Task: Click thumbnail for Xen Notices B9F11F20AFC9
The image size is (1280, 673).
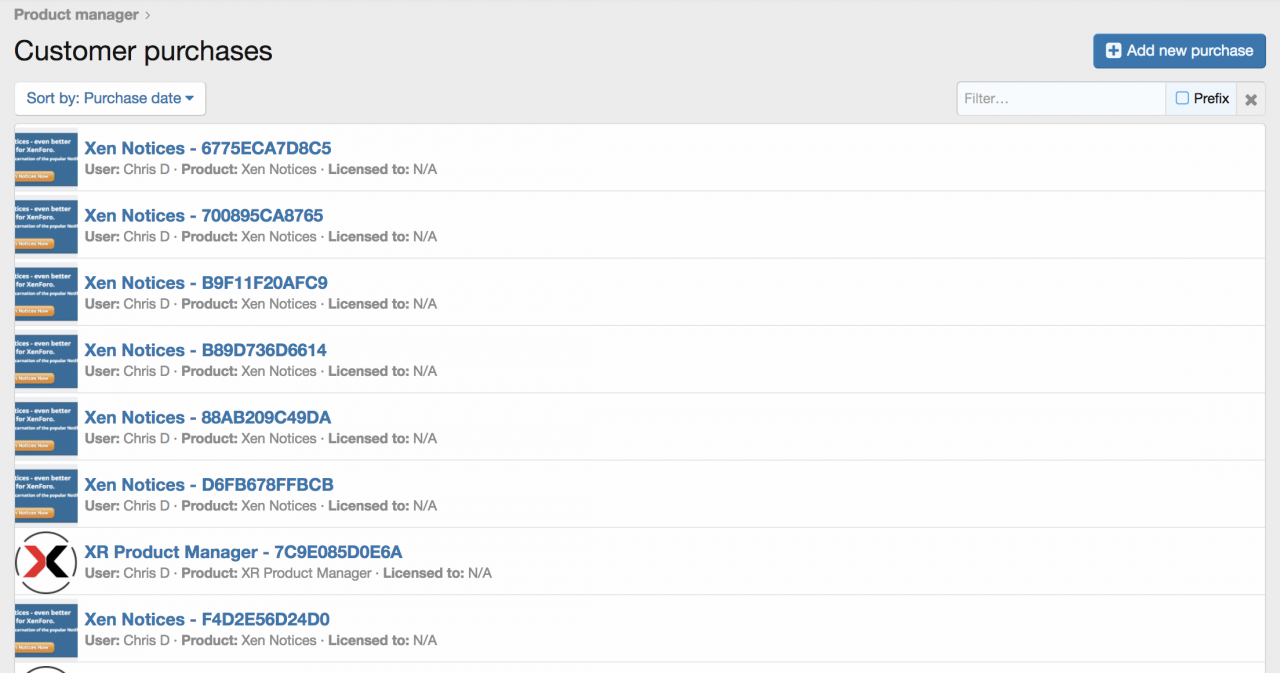Action: click(46, 292)
